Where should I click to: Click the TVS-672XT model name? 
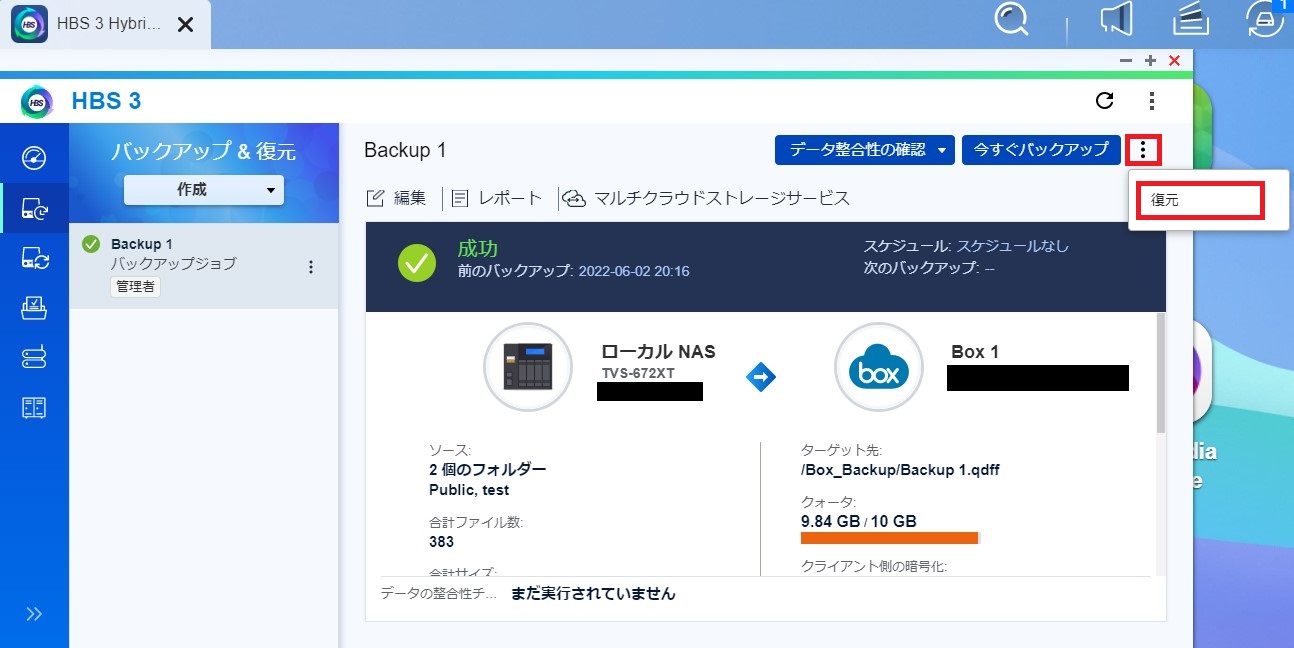tap(638, 373)
